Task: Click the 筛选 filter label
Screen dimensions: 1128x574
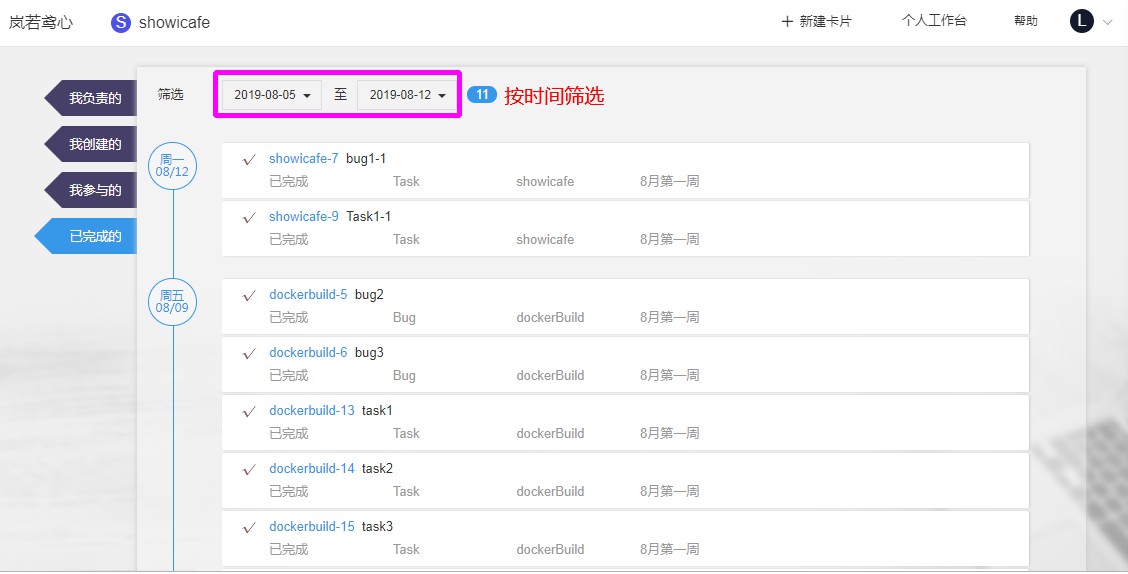Action: coord(171,94)
